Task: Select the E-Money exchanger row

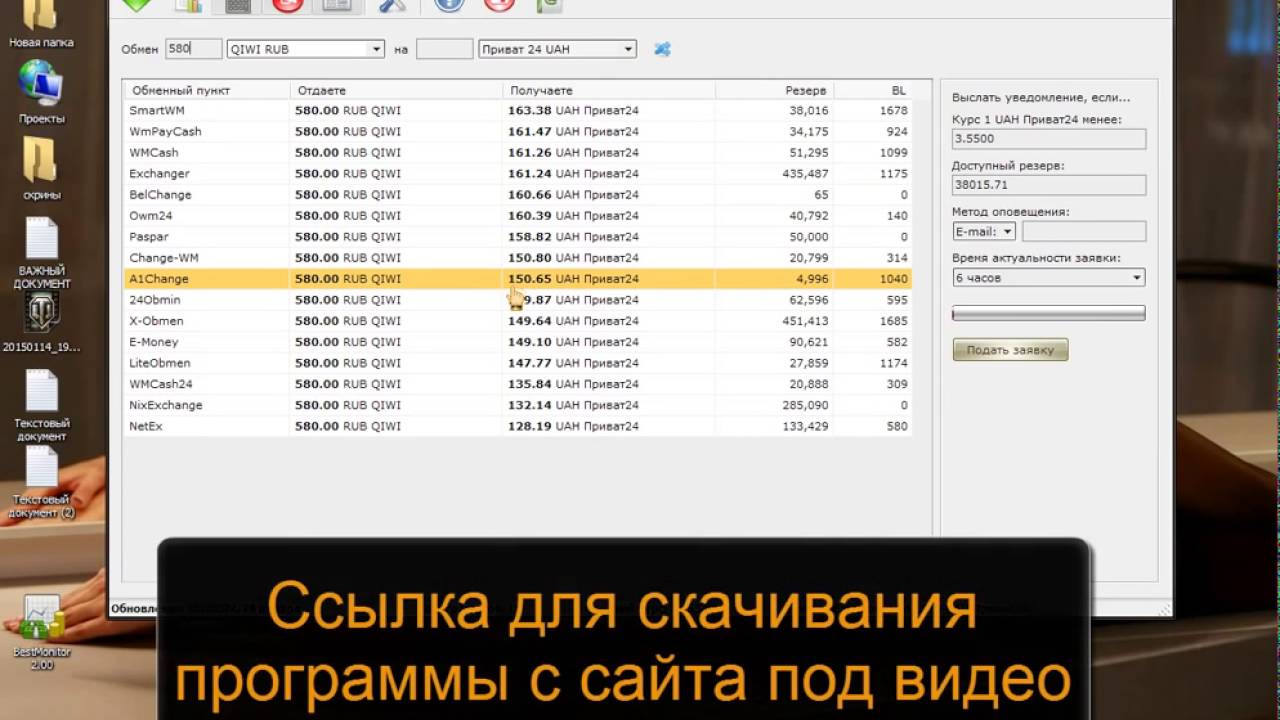Action: [517, 341]
